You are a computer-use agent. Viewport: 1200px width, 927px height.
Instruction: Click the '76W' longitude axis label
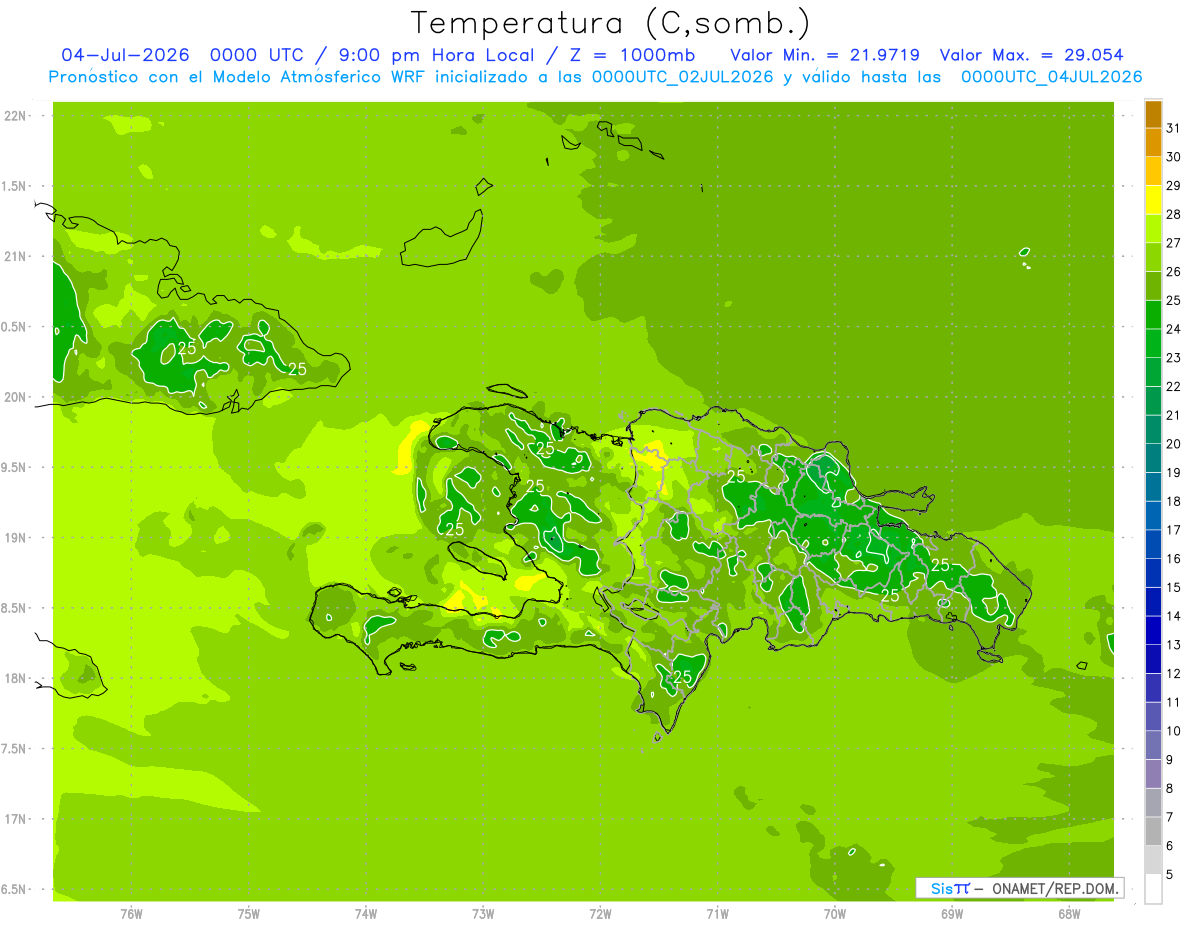pos(130,914)
